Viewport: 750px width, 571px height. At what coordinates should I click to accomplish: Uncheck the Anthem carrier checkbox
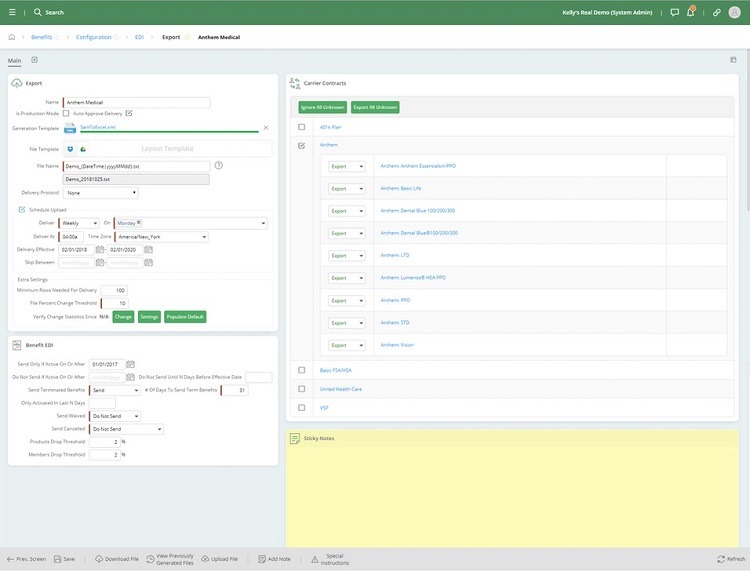[x=301, y=145]
